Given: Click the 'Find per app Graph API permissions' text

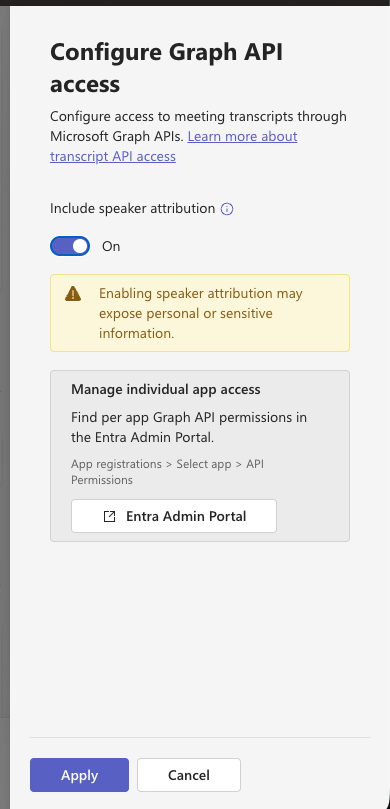Looking at the screenshot, I should point(189,427).
